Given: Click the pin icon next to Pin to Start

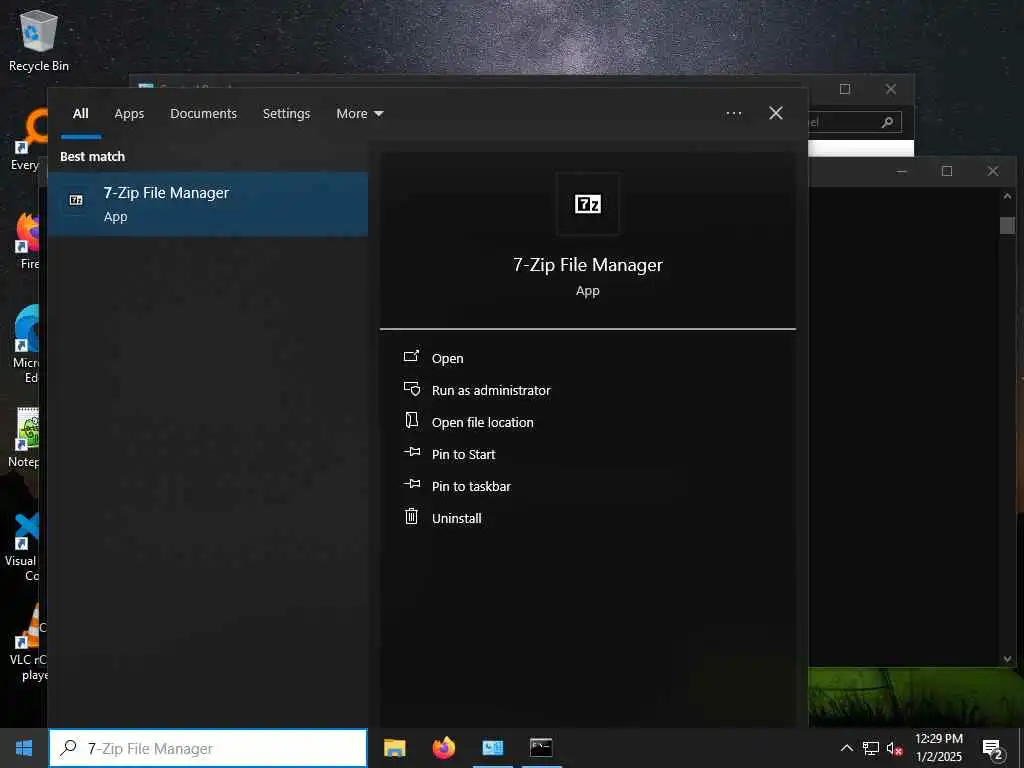Looking at the screenshot, I should click(x=412, y=452).
